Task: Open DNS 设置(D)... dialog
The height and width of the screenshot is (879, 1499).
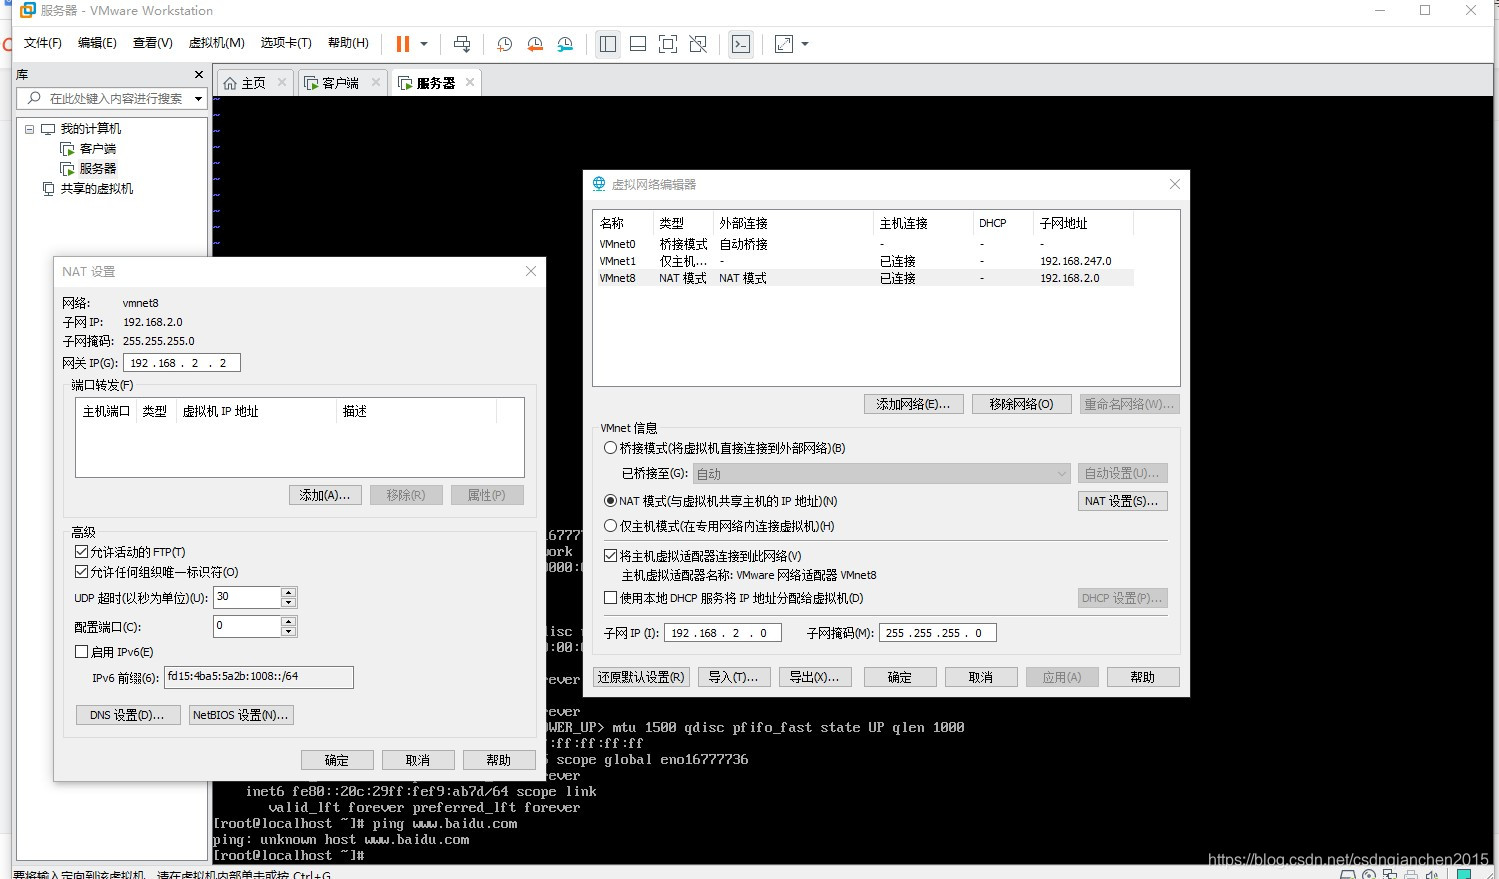Action: point(128,715)
